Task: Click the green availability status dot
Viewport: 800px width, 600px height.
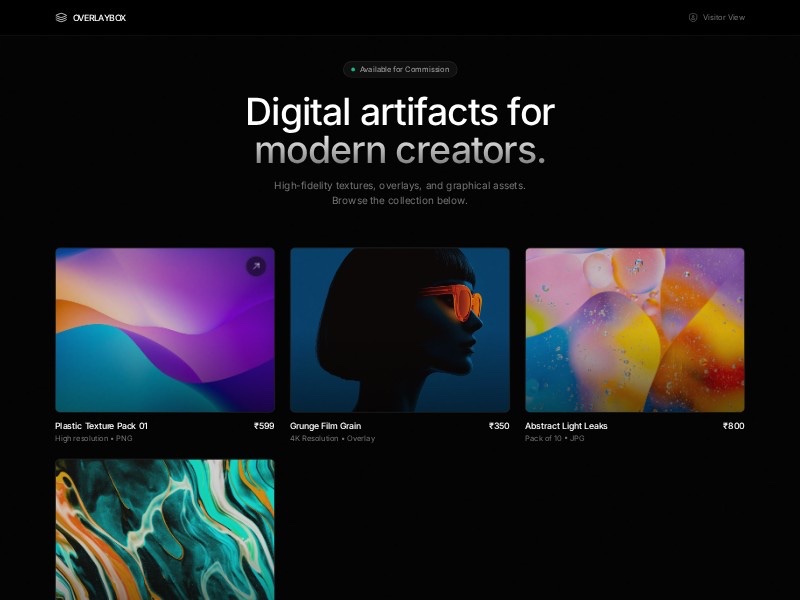Action: point(353,69)
